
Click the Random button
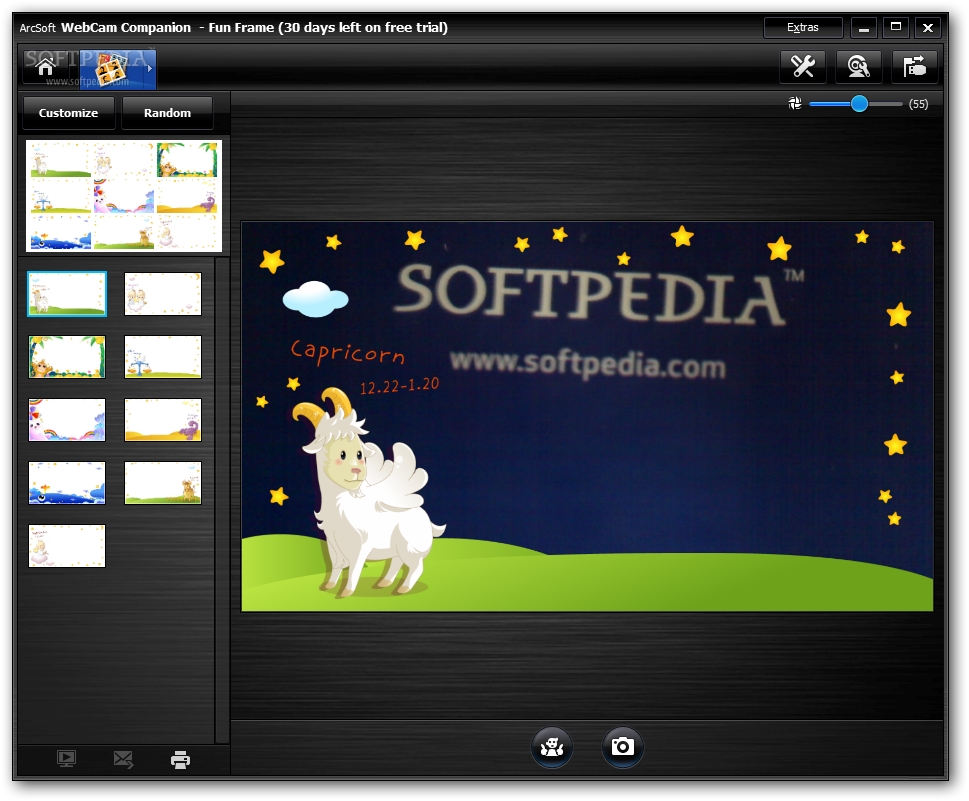167,113
